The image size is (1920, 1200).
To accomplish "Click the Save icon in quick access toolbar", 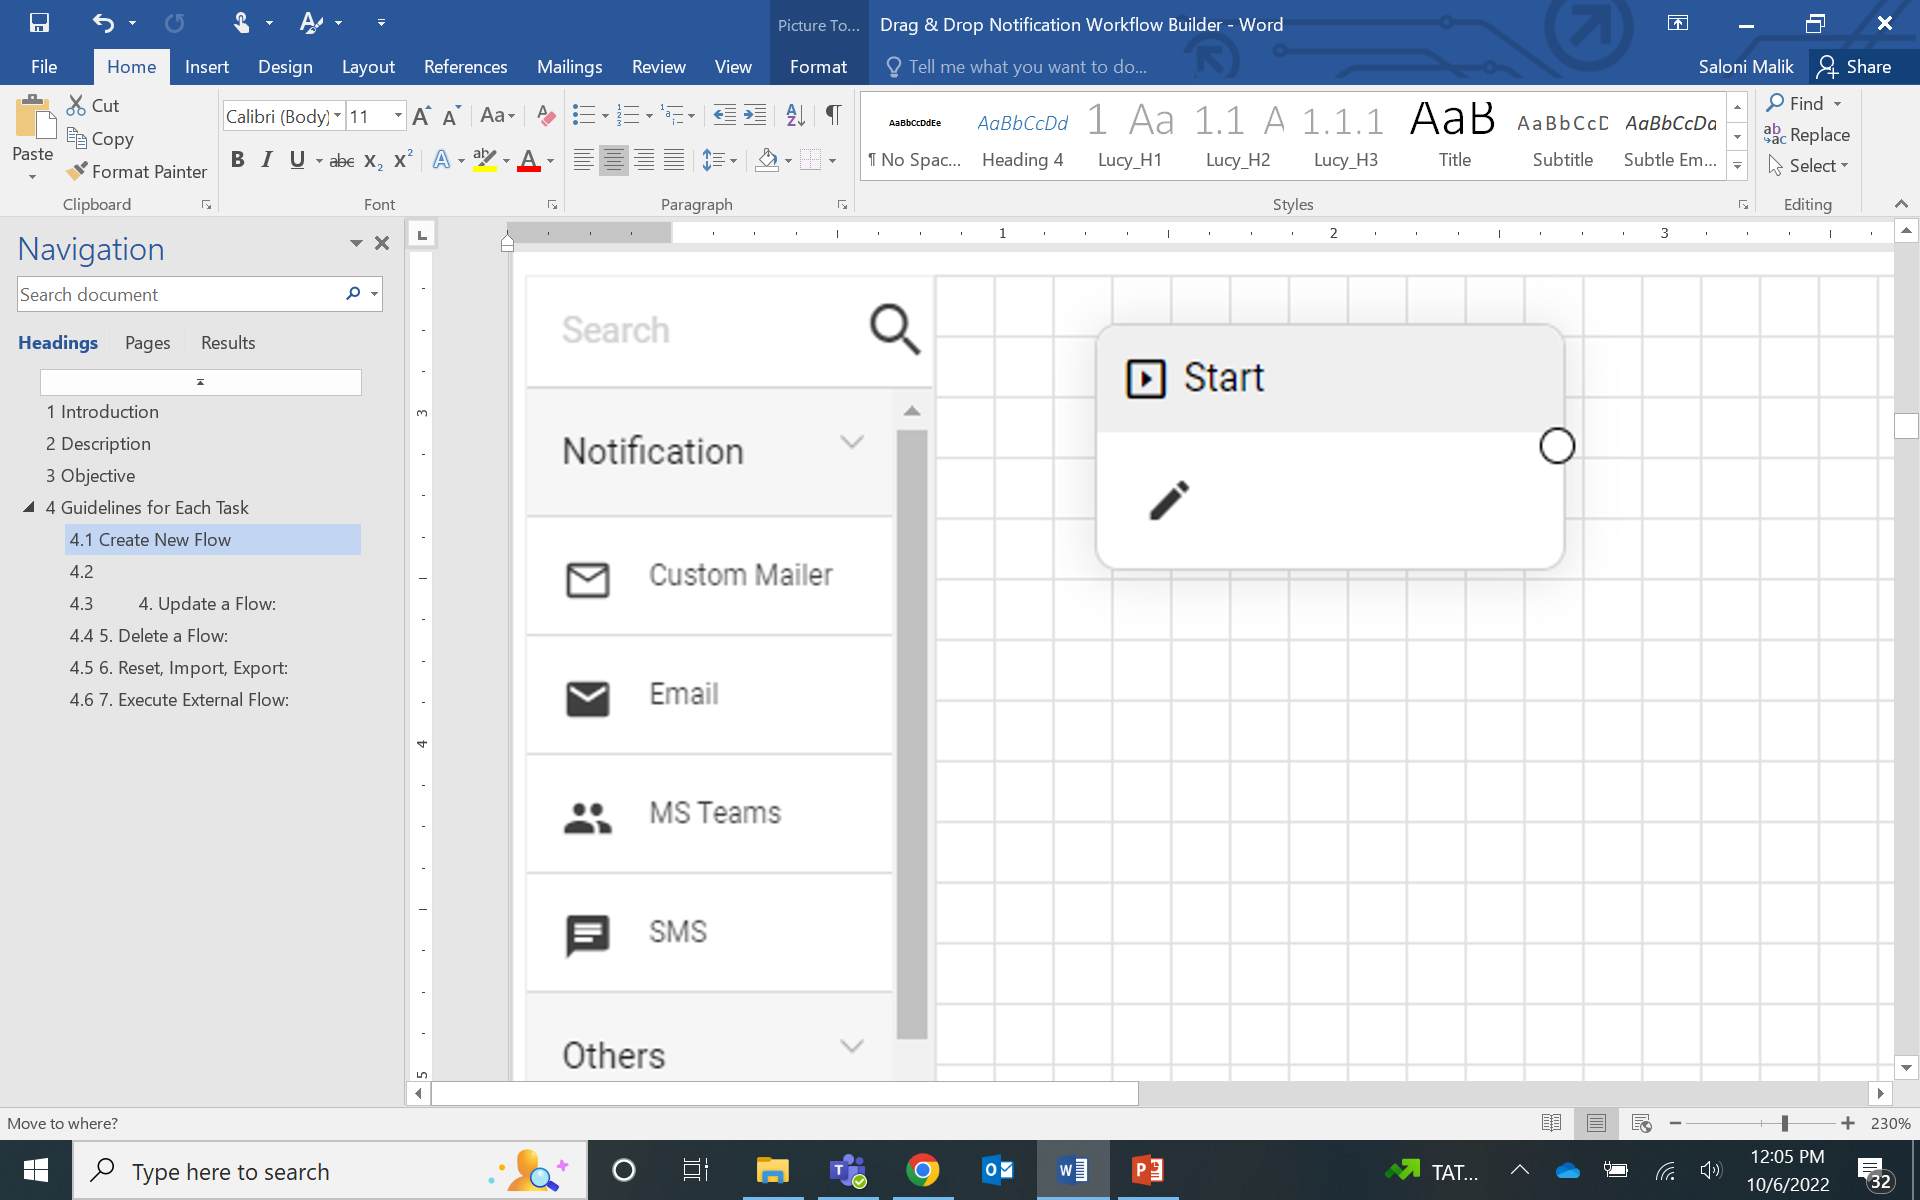I will pyautogui.click(x=39, y=22).
